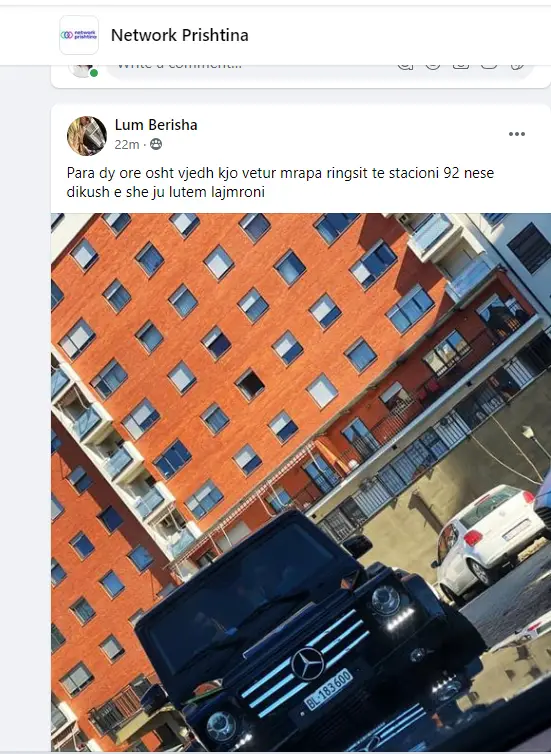Focus the Write a comment field
Image resolution: width=551 pixels, height=754 pixels.
(250, 66)
